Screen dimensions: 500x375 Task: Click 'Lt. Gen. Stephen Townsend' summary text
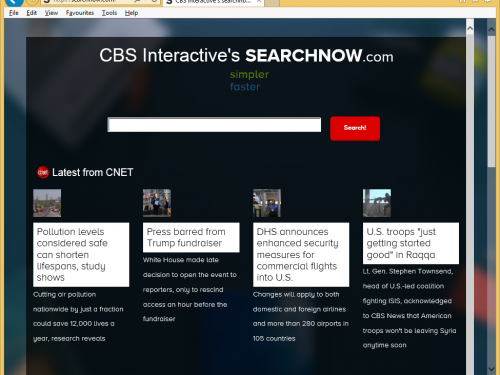(410, 308)
